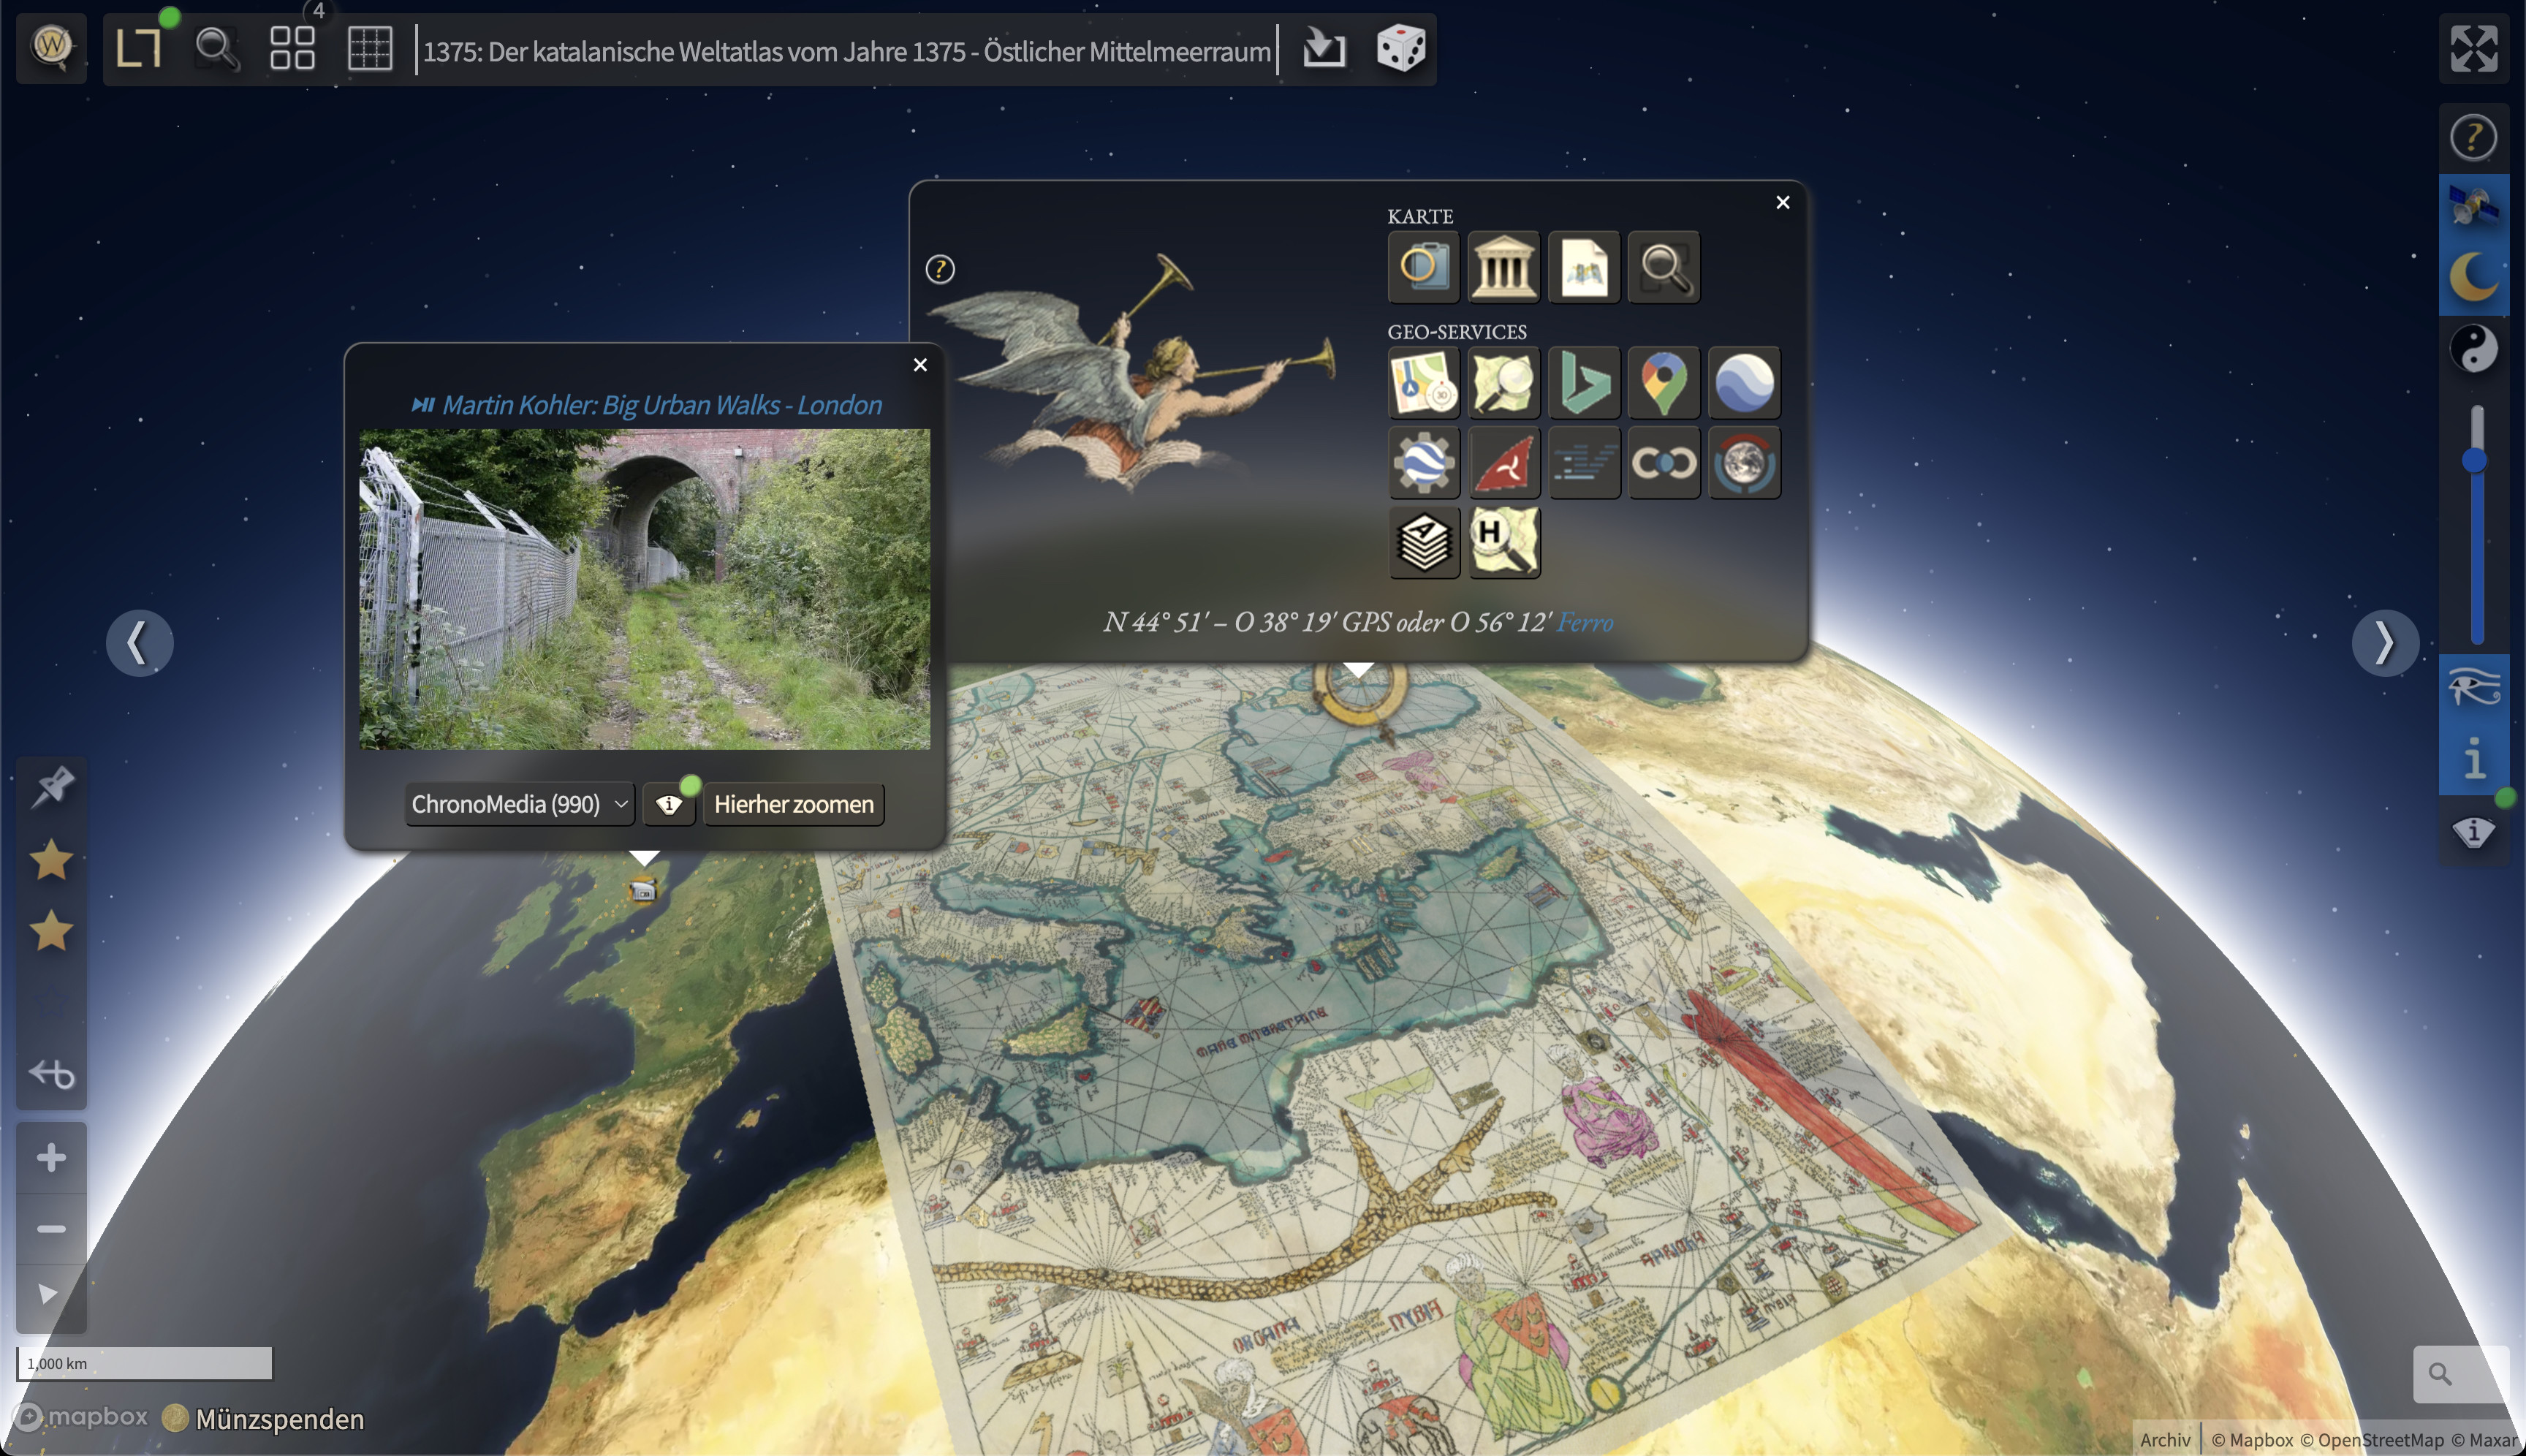
Task: Click the map title 1375 Weltatlas text
Action: pos(846,51)
